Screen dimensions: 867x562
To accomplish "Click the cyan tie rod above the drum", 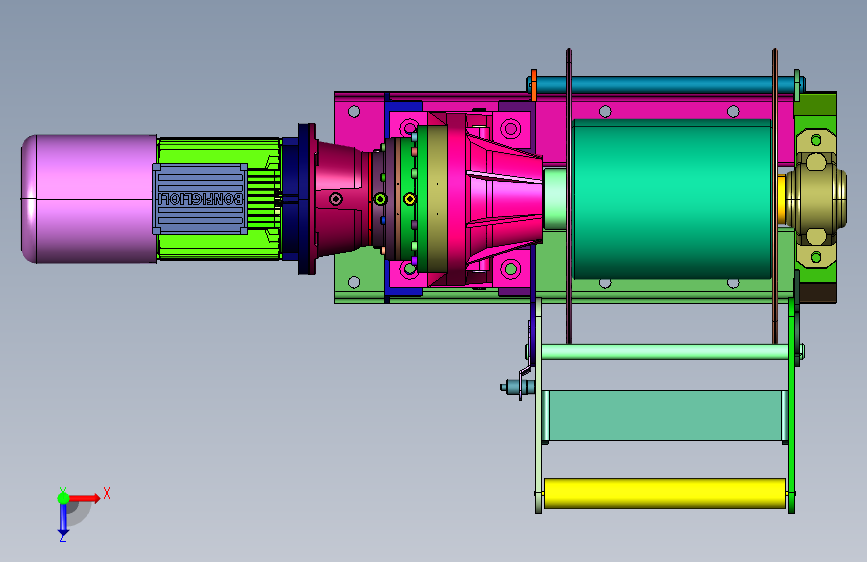I will [x=664, y=86].
